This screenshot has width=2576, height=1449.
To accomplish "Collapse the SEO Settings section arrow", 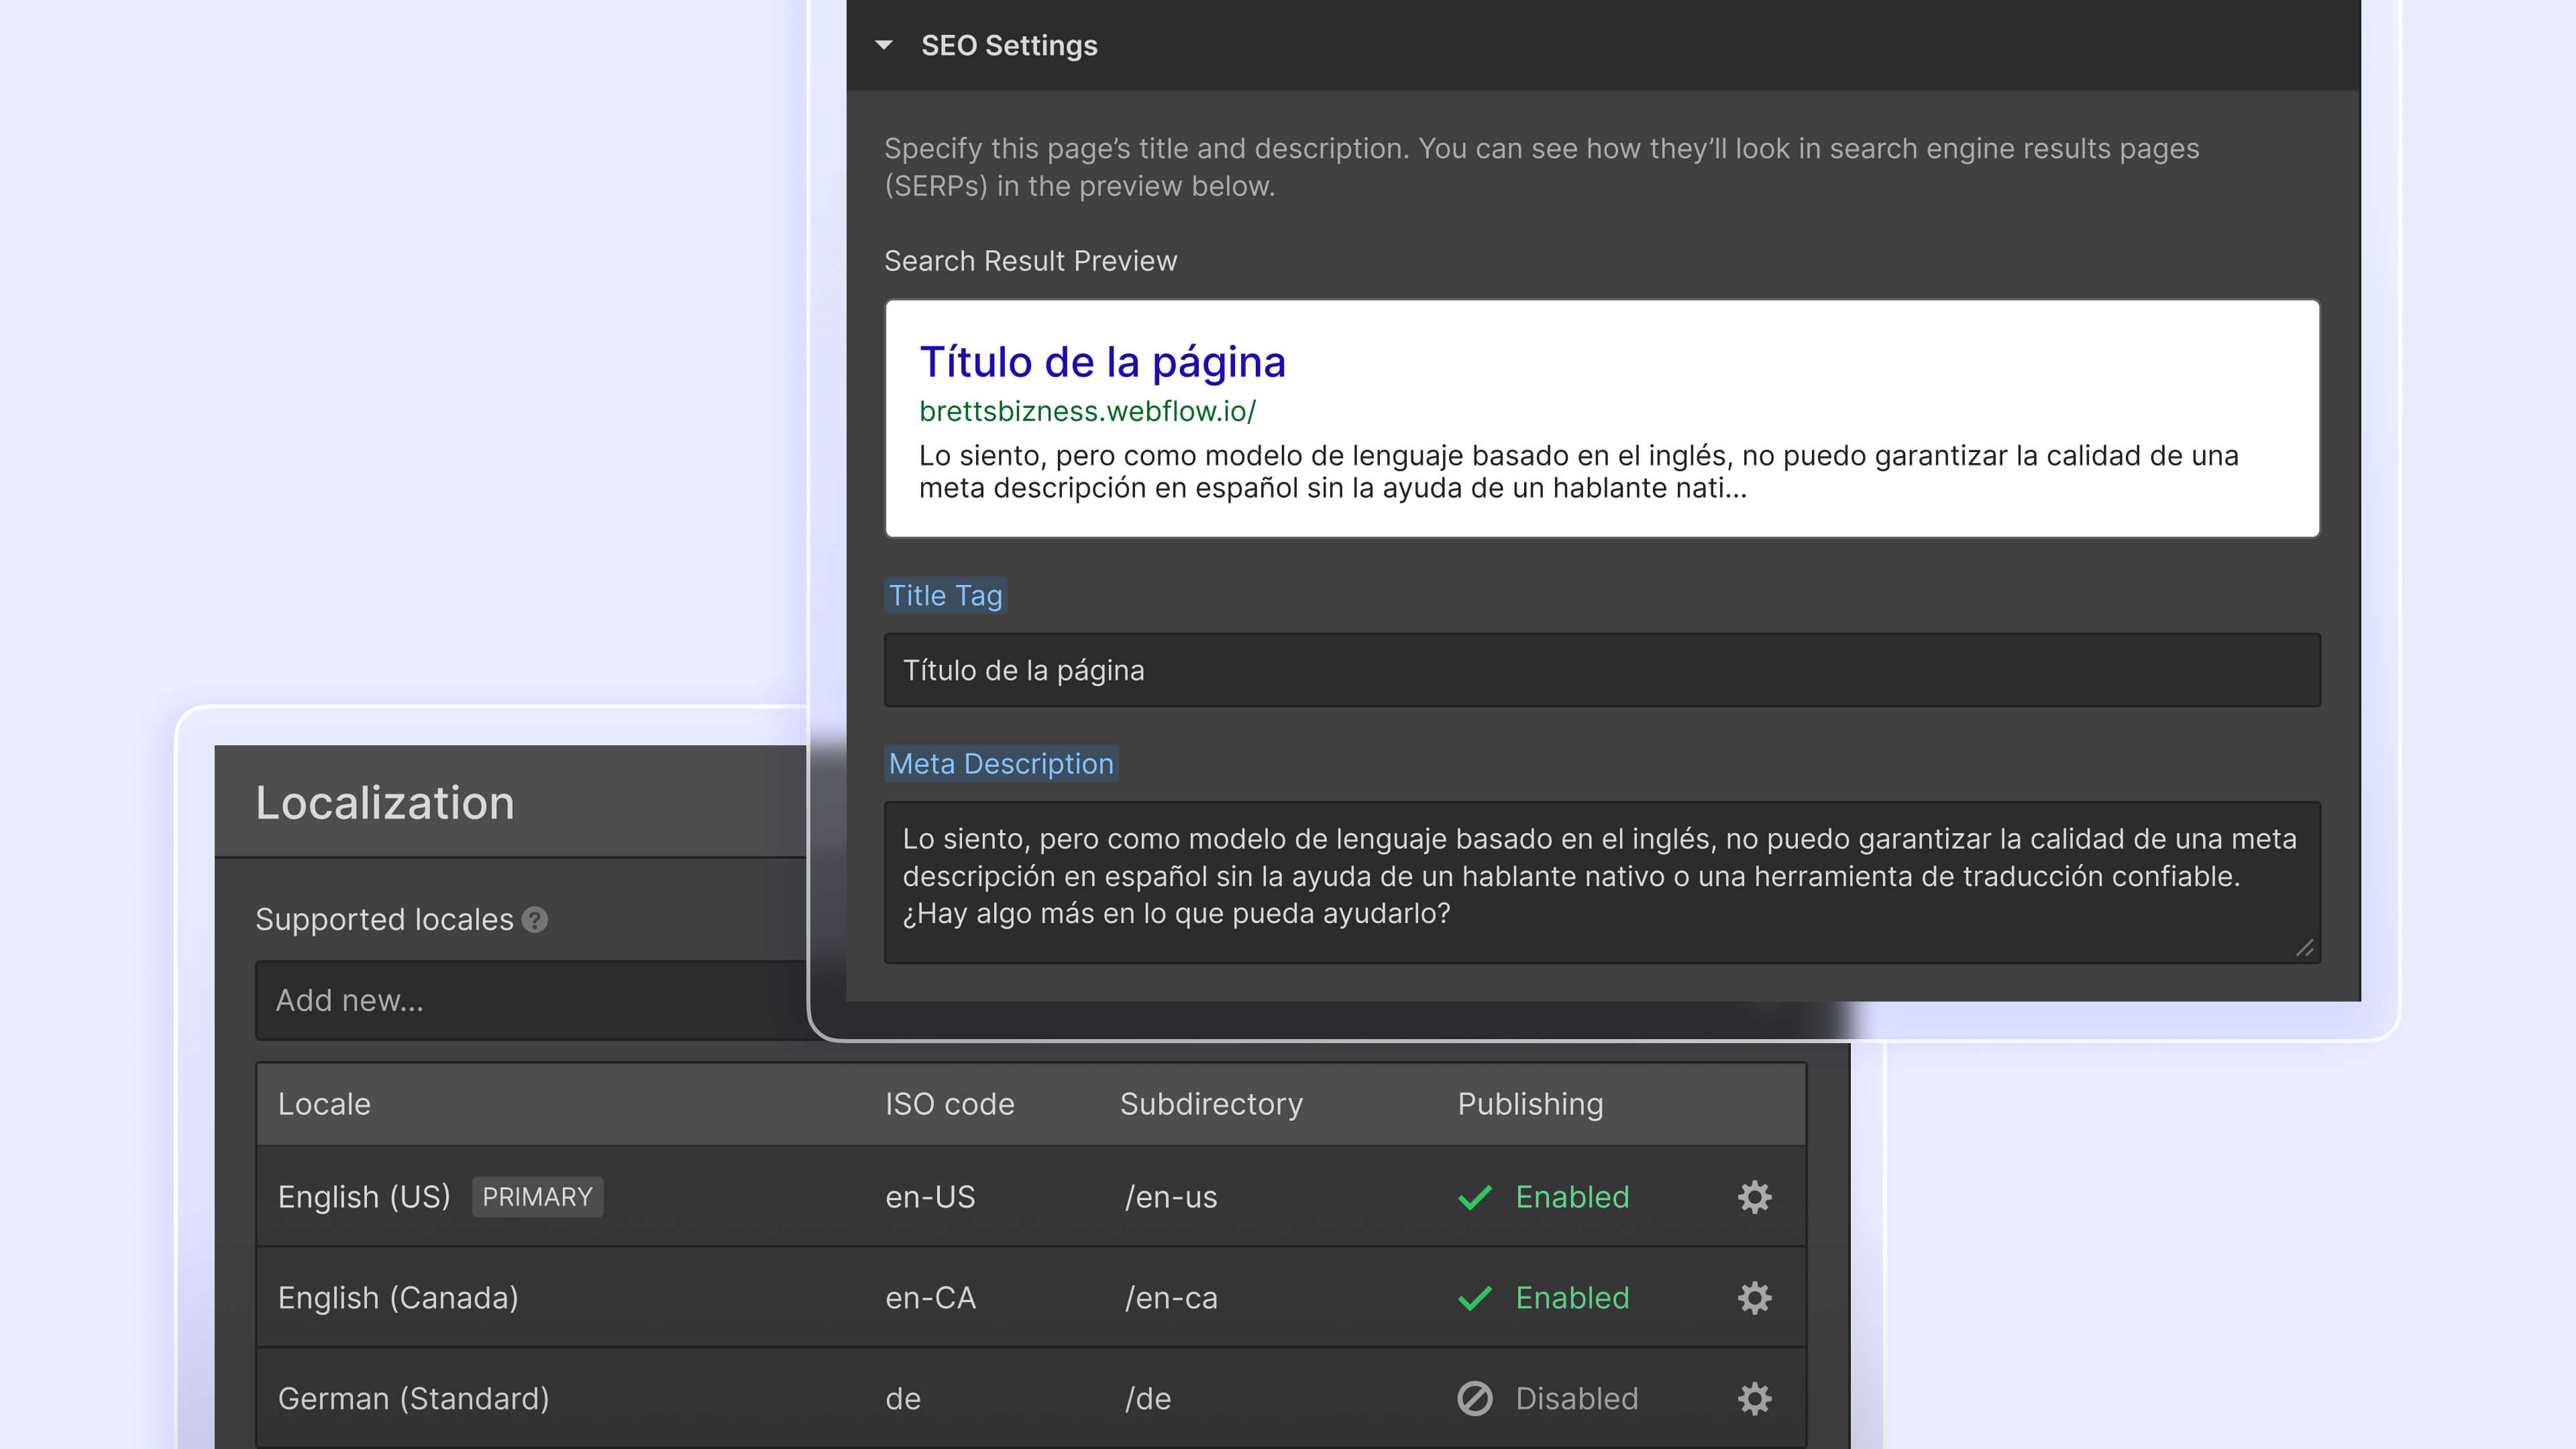I will [x=884, y=45].
